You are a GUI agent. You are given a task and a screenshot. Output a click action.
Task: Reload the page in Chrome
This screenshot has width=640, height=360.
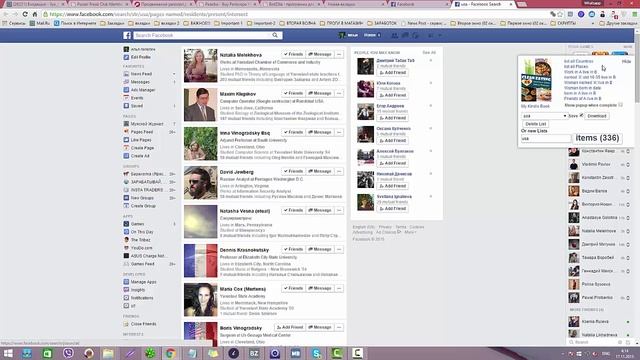click(x=25, y=14)
